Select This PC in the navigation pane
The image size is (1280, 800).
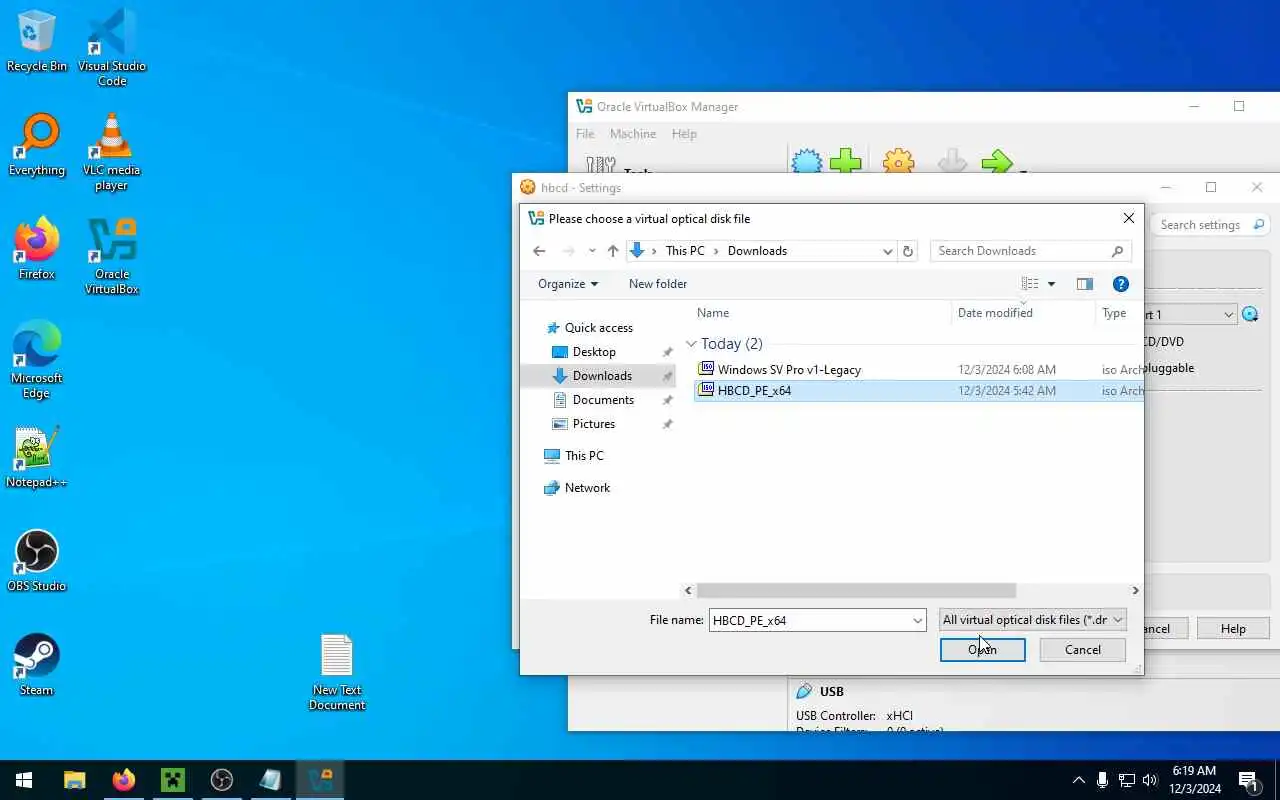584,456
